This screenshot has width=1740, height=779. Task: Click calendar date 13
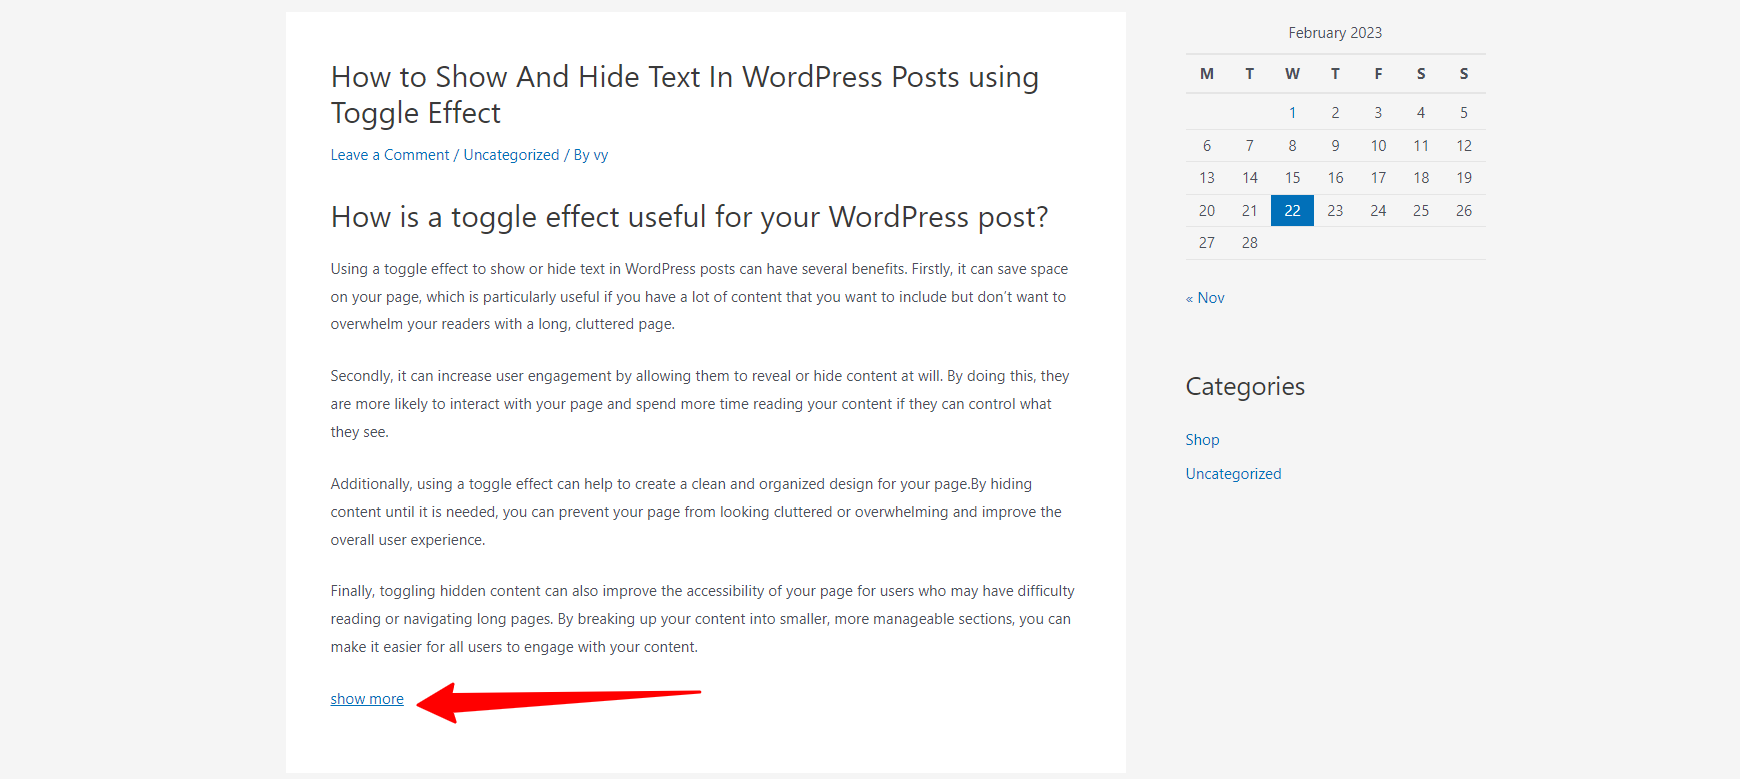(x=1207, y=178)
